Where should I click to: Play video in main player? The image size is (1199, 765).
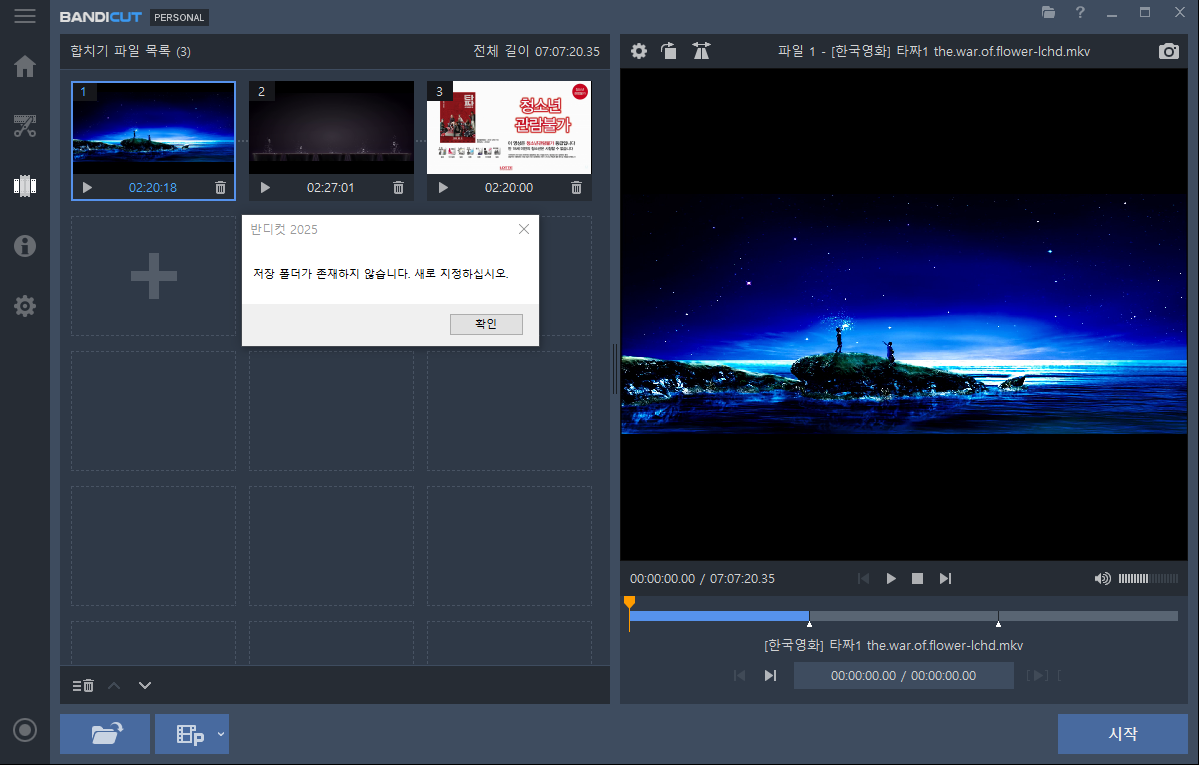point(891,578)
